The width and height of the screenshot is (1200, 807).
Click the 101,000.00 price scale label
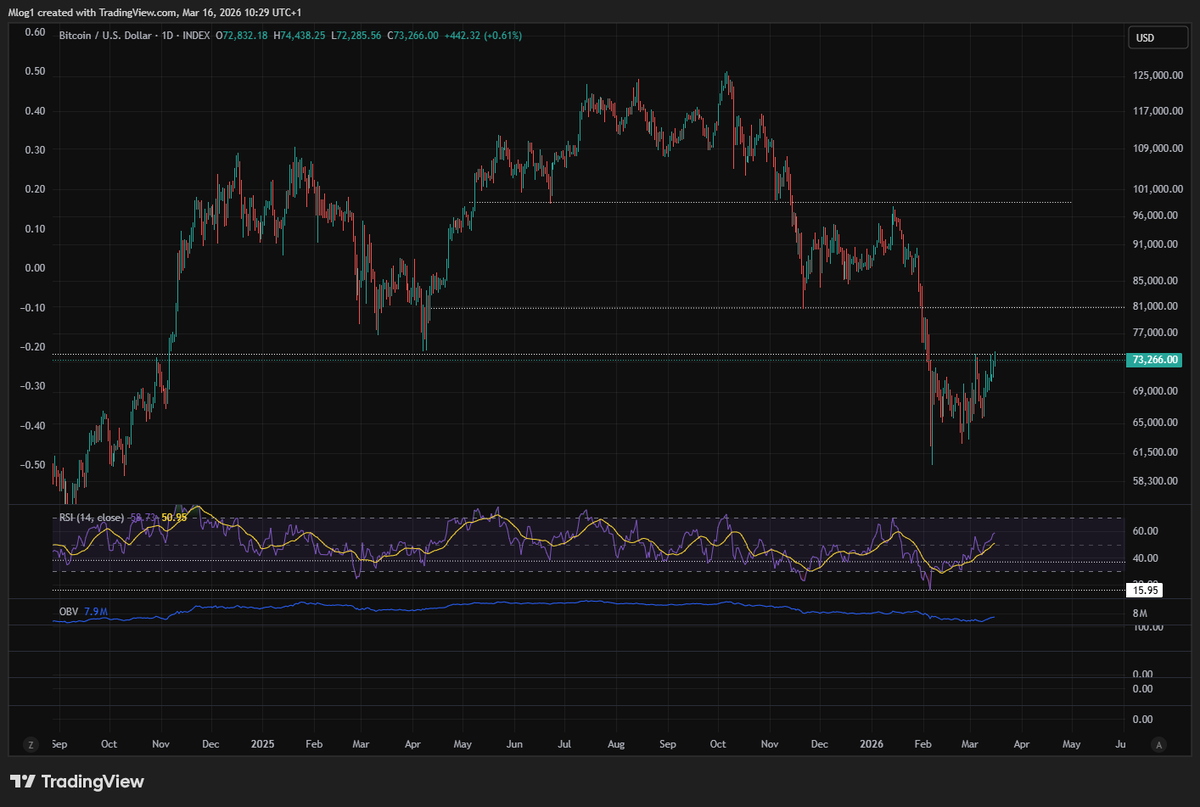pos(1157,189)
